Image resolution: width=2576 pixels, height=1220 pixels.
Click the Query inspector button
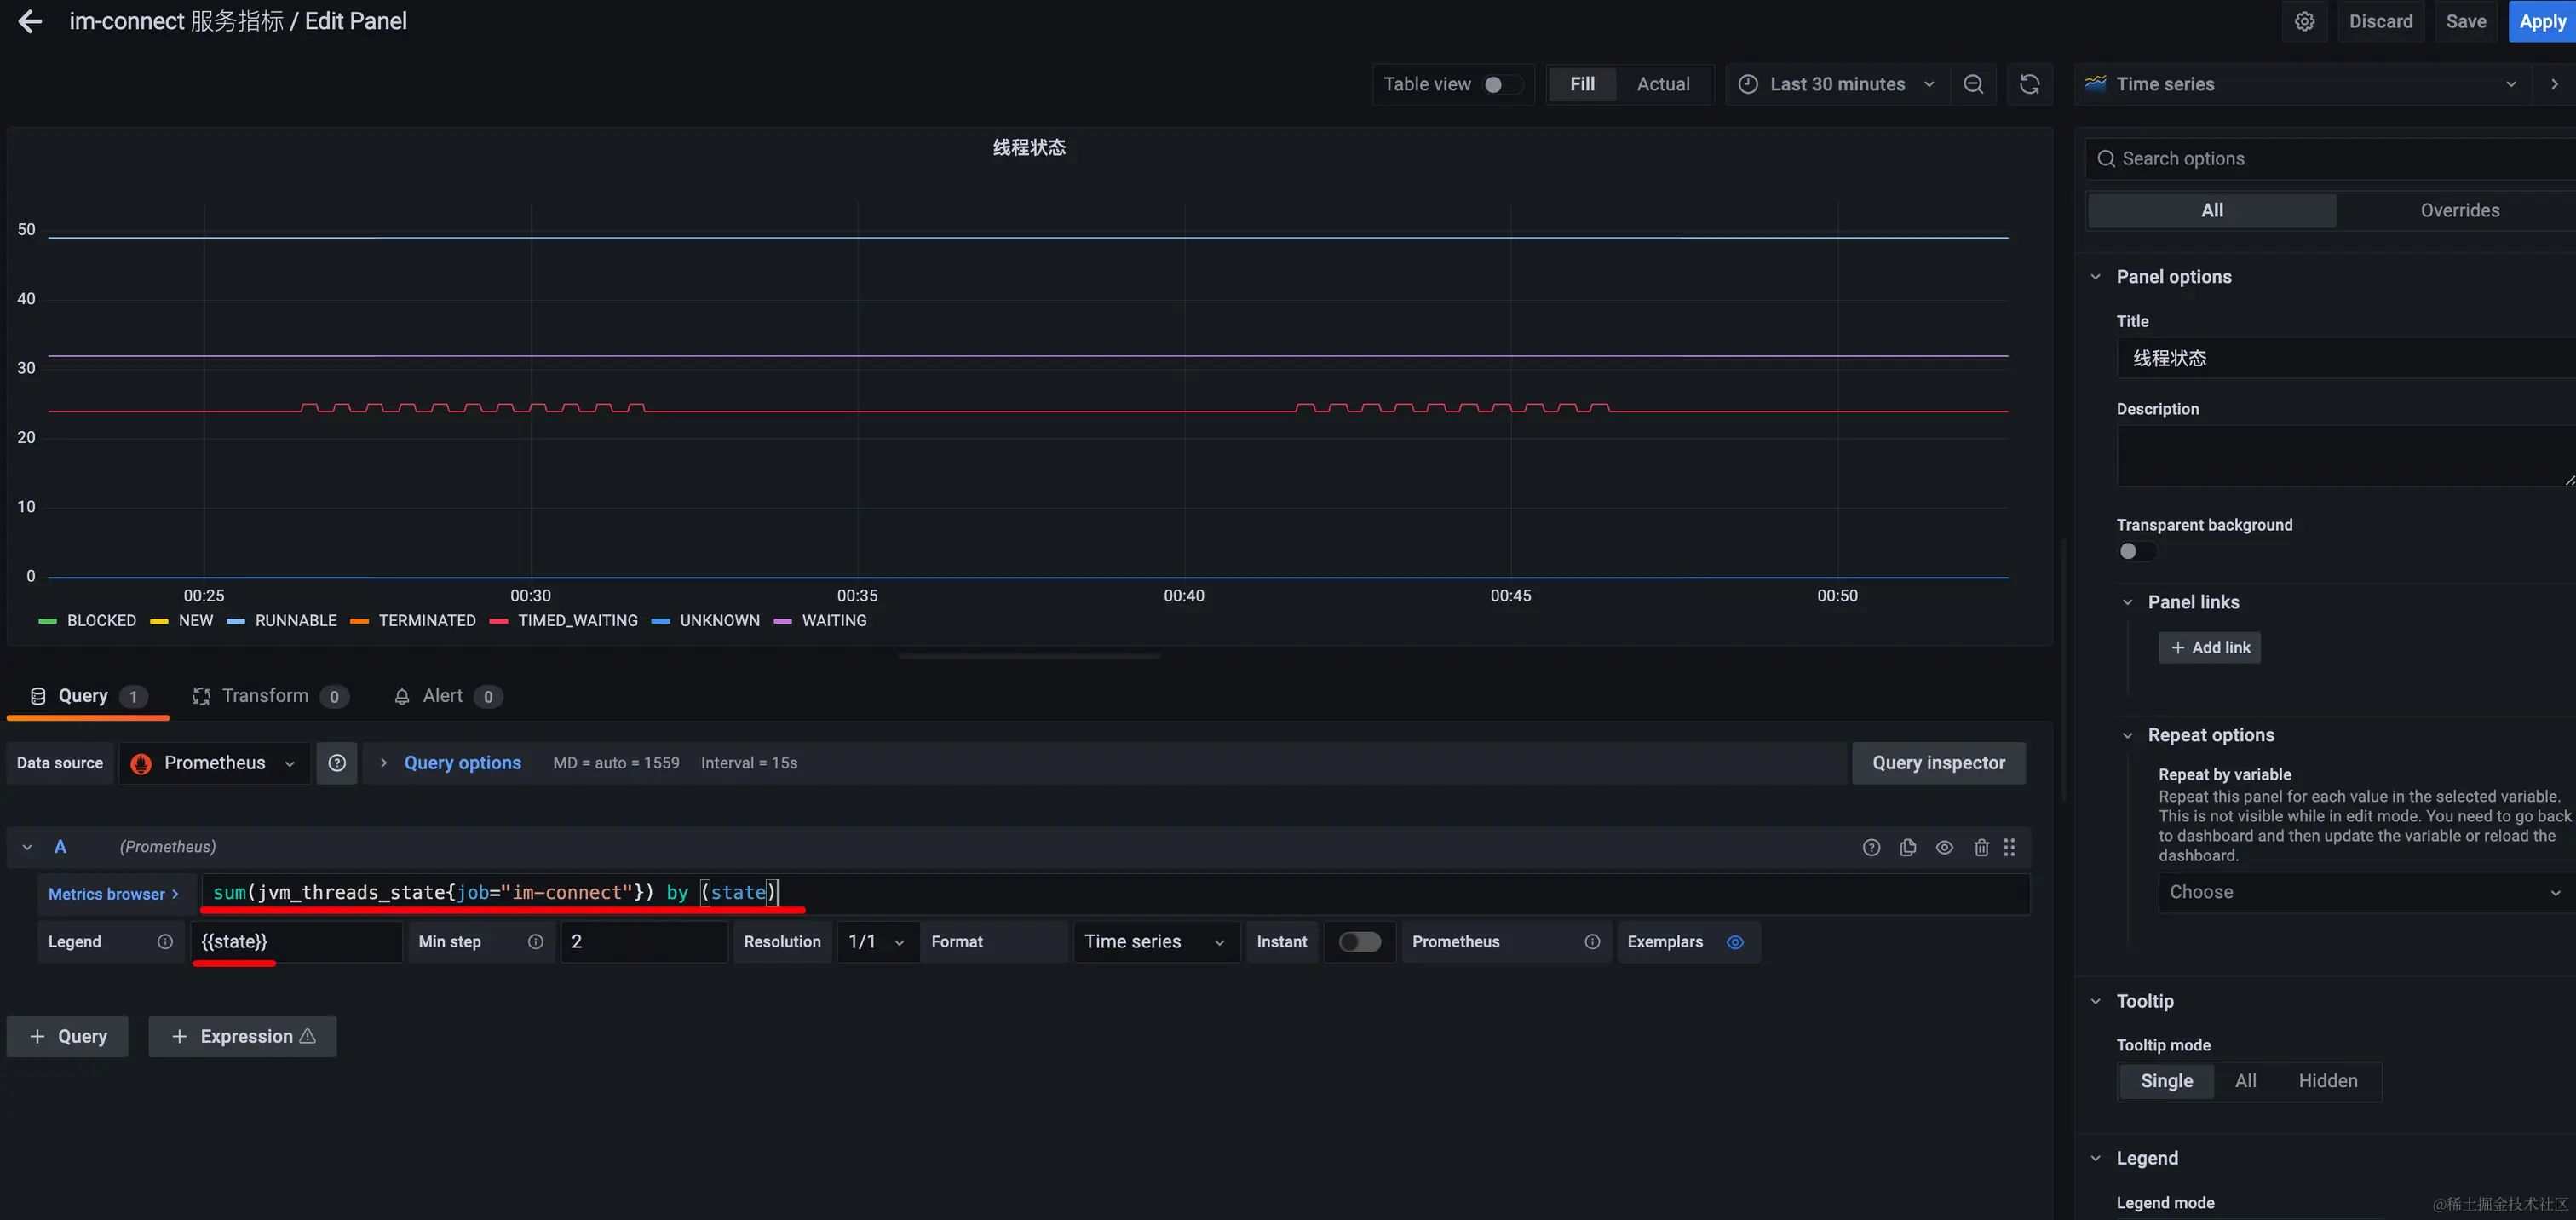click(1938, 763)
